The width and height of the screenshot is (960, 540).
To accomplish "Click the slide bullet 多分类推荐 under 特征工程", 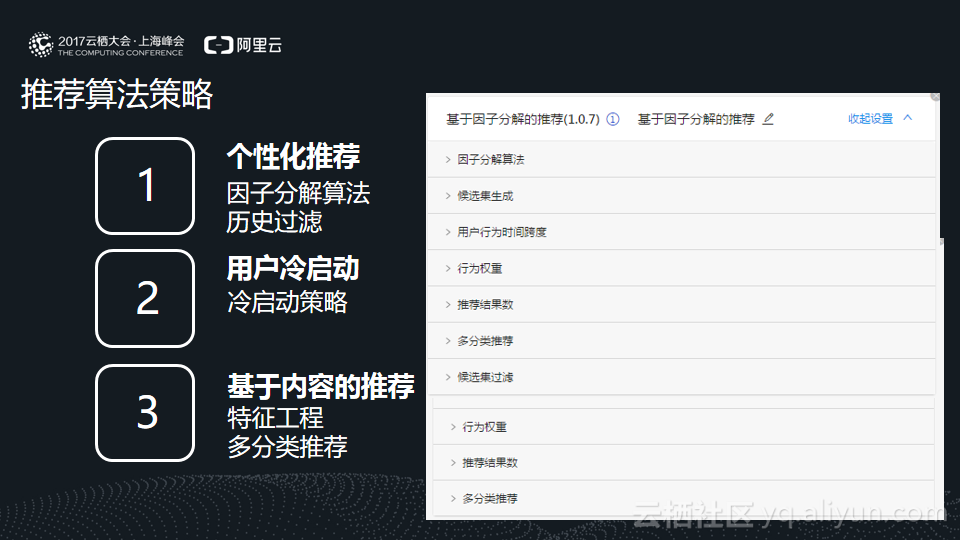I will (x=287, y=446).
